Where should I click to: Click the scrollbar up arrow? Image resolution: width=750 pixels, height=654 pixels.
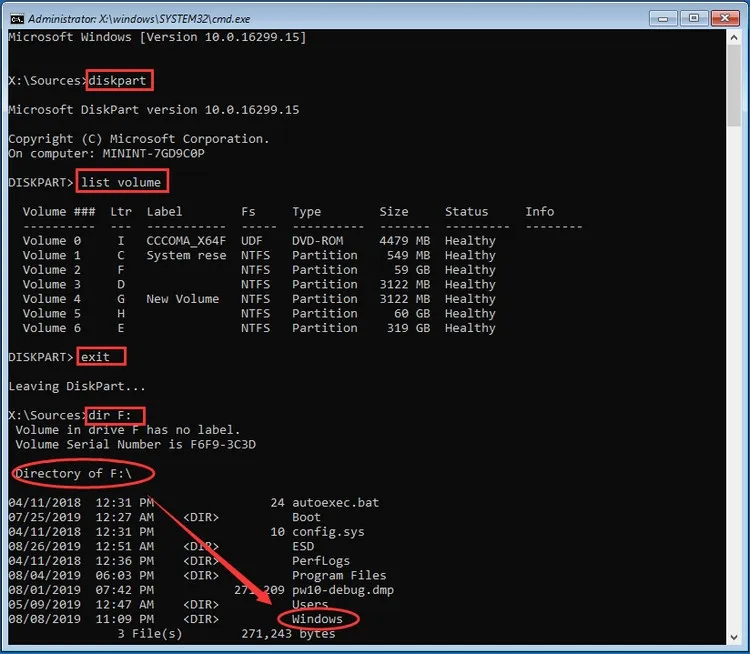point(734,37)
